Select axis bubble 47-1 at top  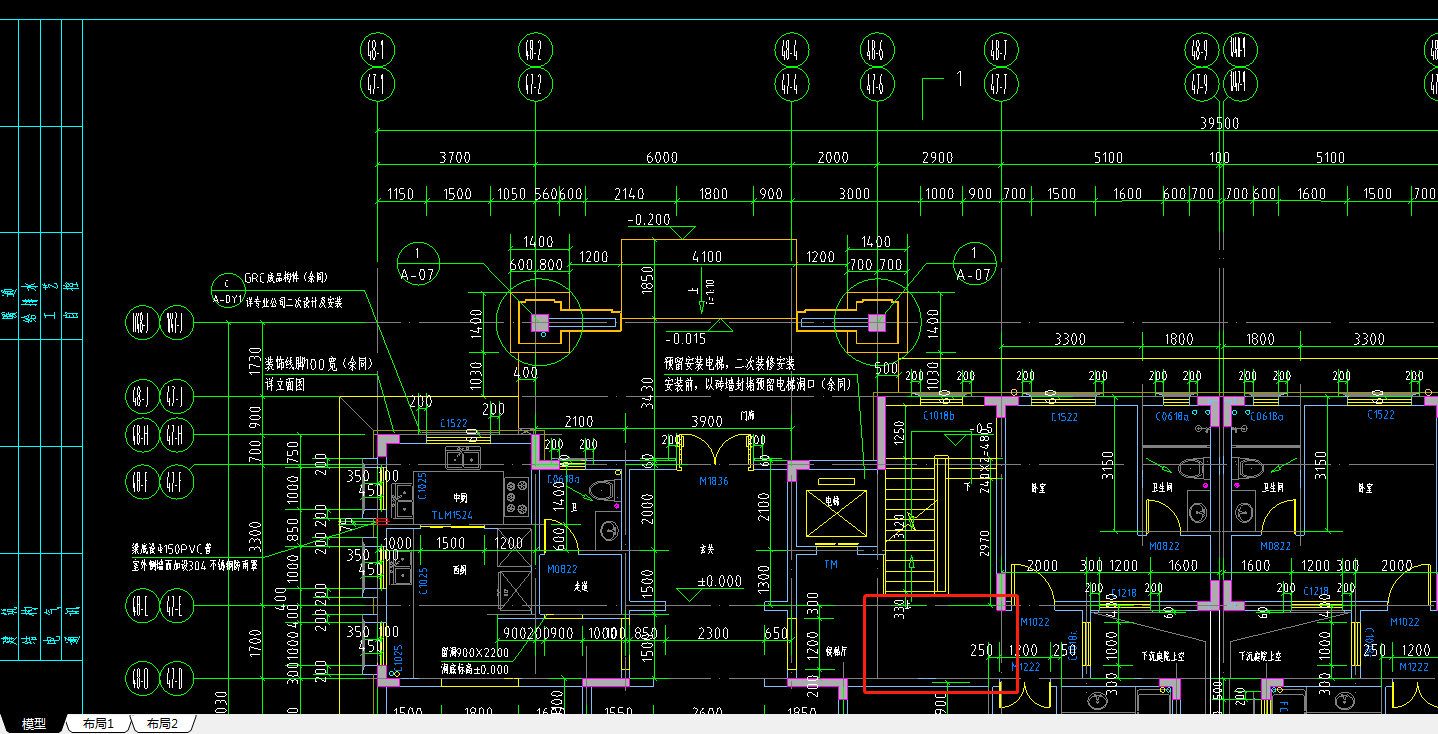tap(377, 84)
